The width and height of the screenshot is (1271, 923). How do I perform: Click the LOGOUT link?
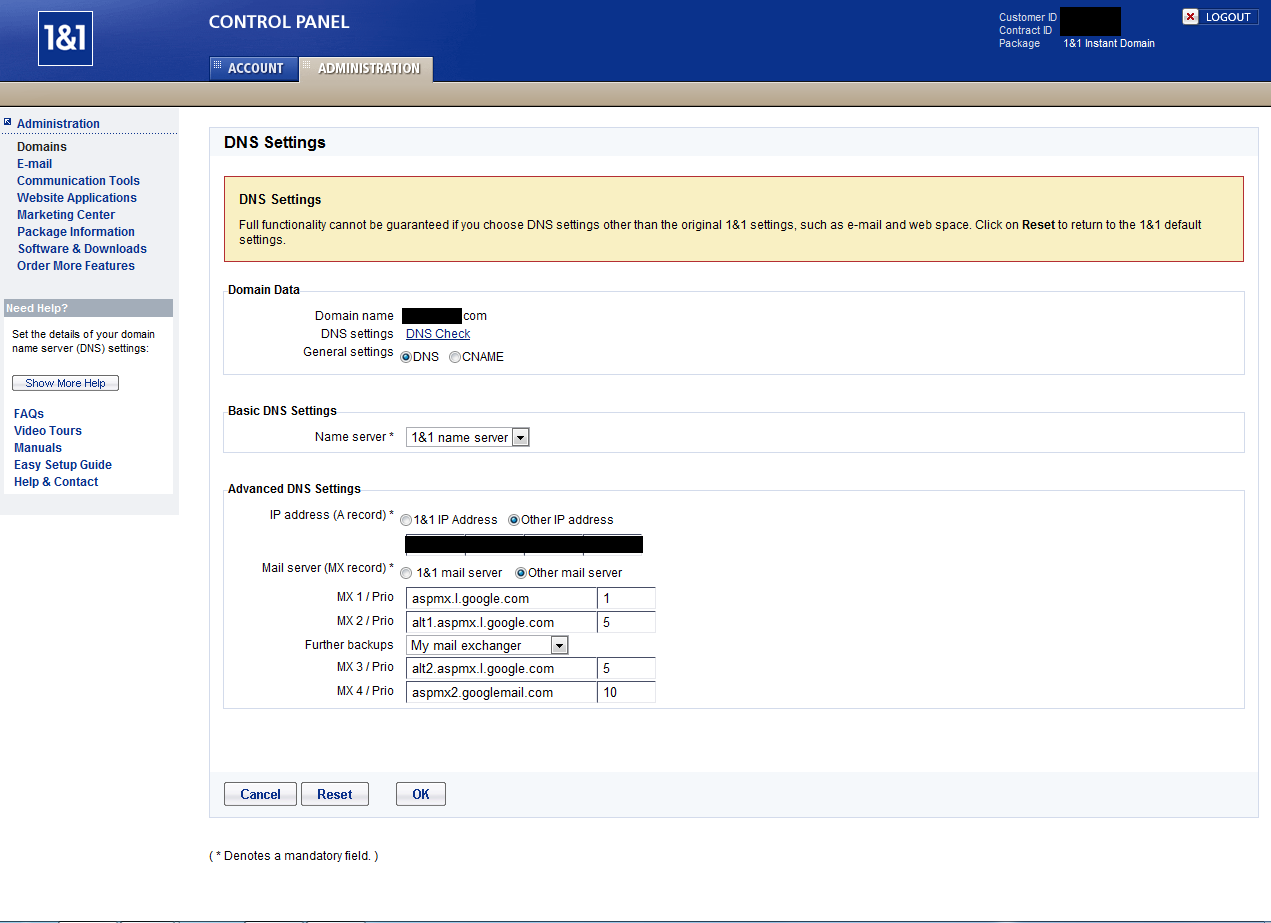[1228, 17]
